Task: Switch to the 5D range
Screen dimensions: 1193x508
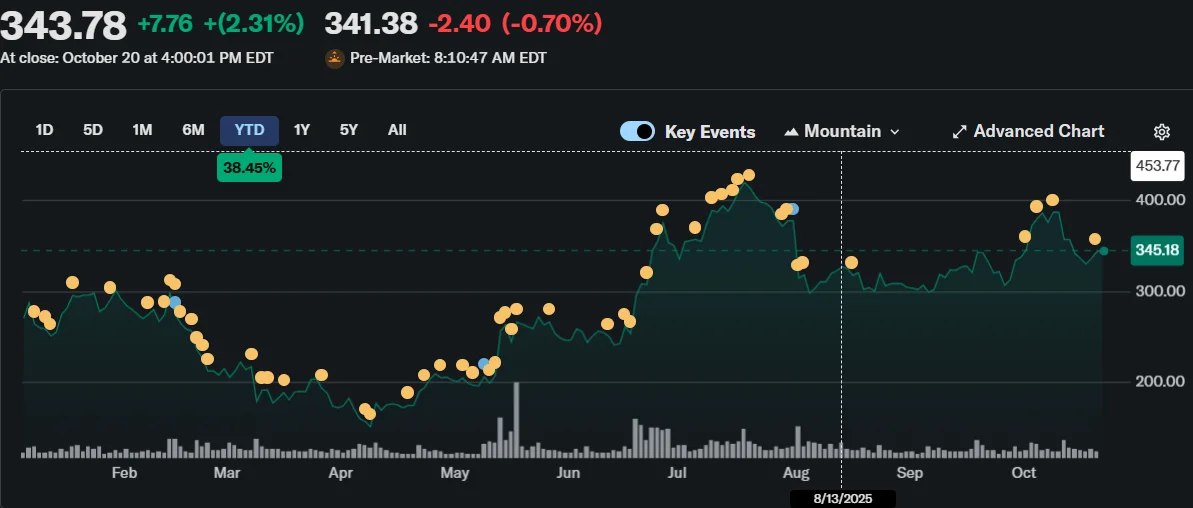Action: pos(93,130)
